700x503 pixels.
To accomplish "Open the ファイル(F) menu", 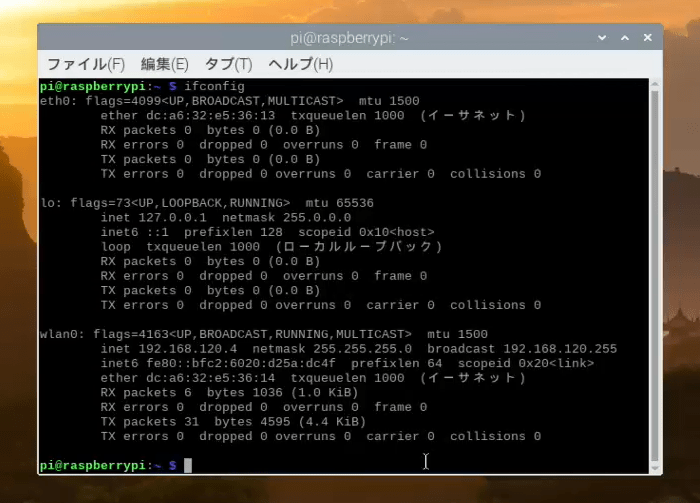I will 86,64.
